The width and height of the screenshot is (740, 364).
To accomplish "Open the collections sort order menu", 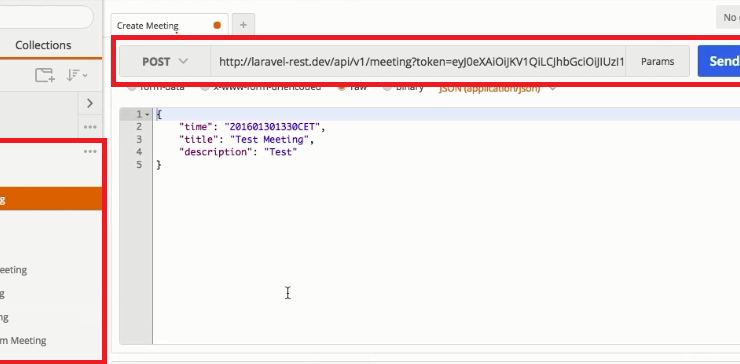I will (x=76, y=75).
